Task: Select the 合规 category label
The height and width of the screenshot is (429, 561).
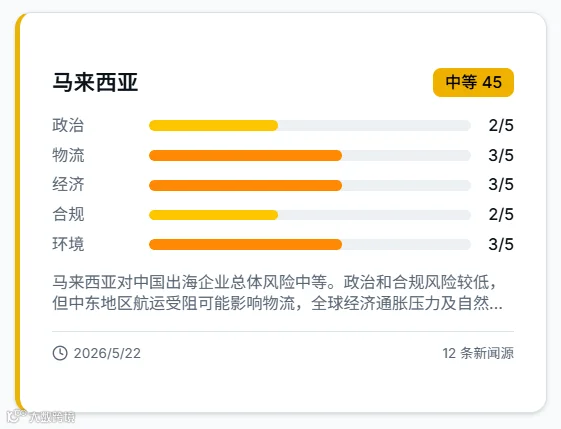Action: (x=68, y=214)
